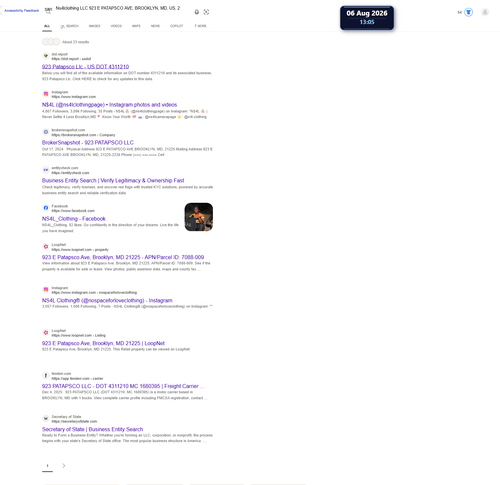Open Business Entity Search Verify Legitimacy result
Image resolution: width=500 pixels, height=485 pixels.
click(x=113, y=181)
